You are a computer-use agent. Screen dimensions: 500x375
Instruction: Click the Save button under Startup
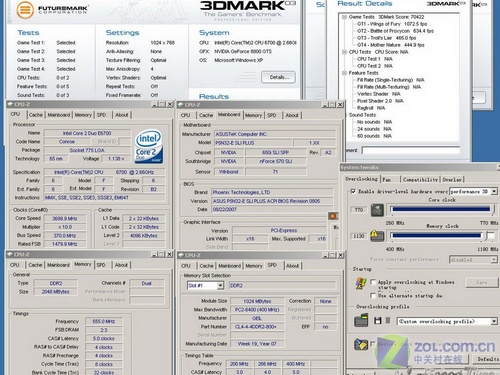coord(481,282)
